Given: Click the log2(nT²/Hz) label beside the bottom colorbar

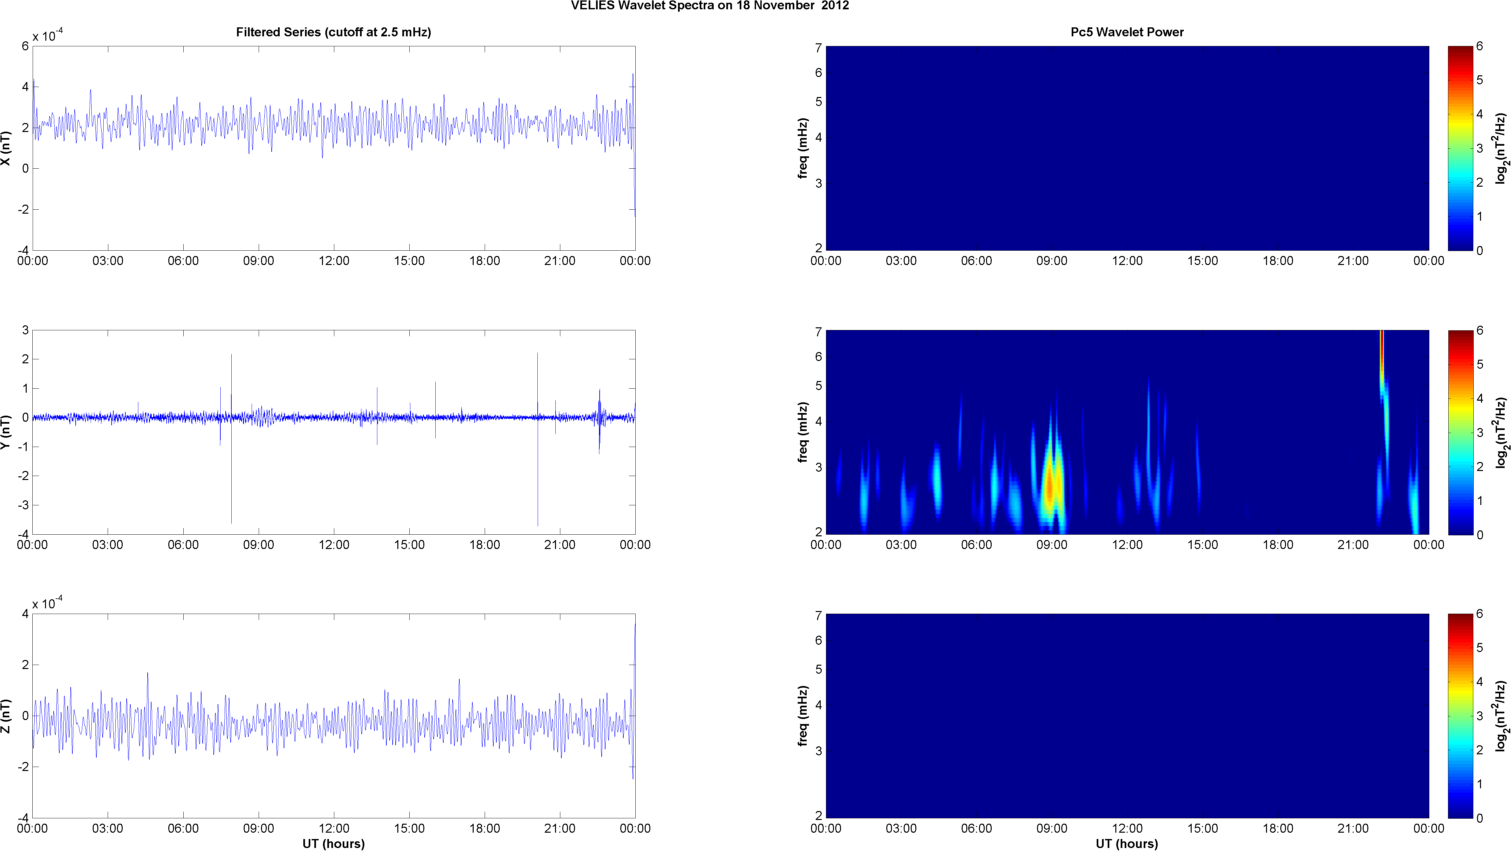Looking at the screenshot, I should click(x=1501, y=716).
